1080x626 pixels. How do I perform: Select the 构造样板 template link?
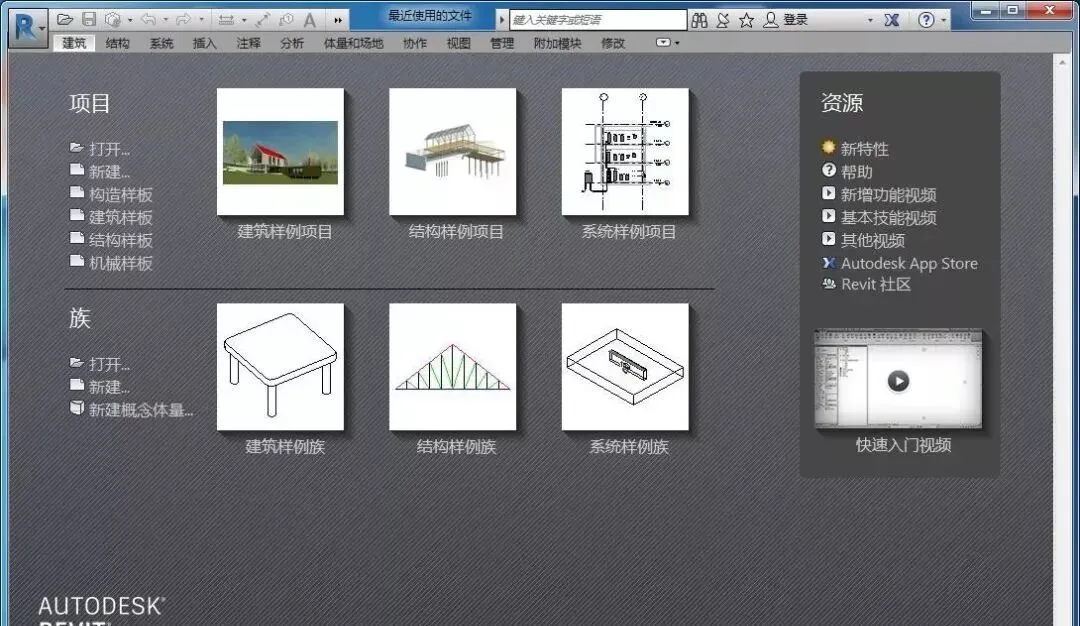click(112, 194)
